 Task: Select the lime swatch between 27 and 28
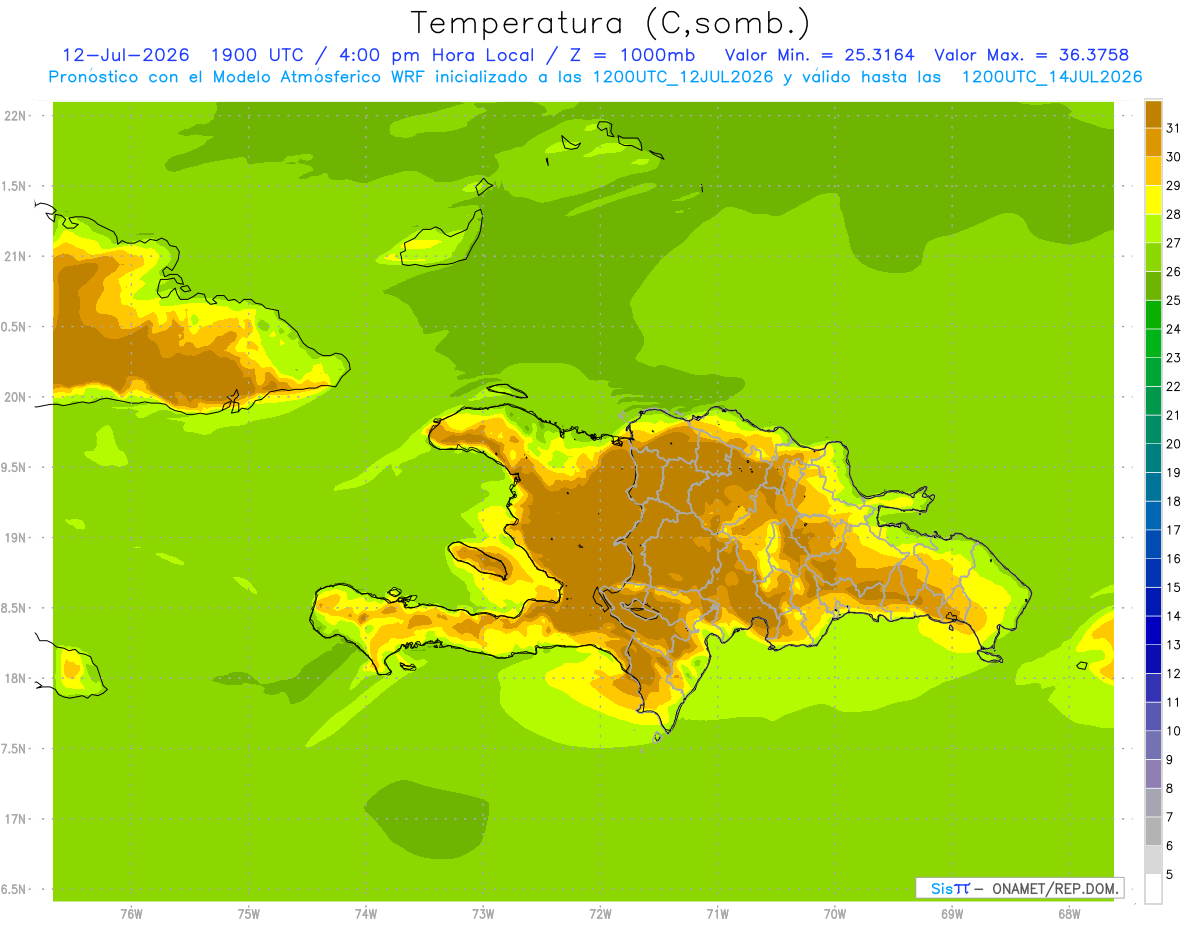pos(1153,229)
